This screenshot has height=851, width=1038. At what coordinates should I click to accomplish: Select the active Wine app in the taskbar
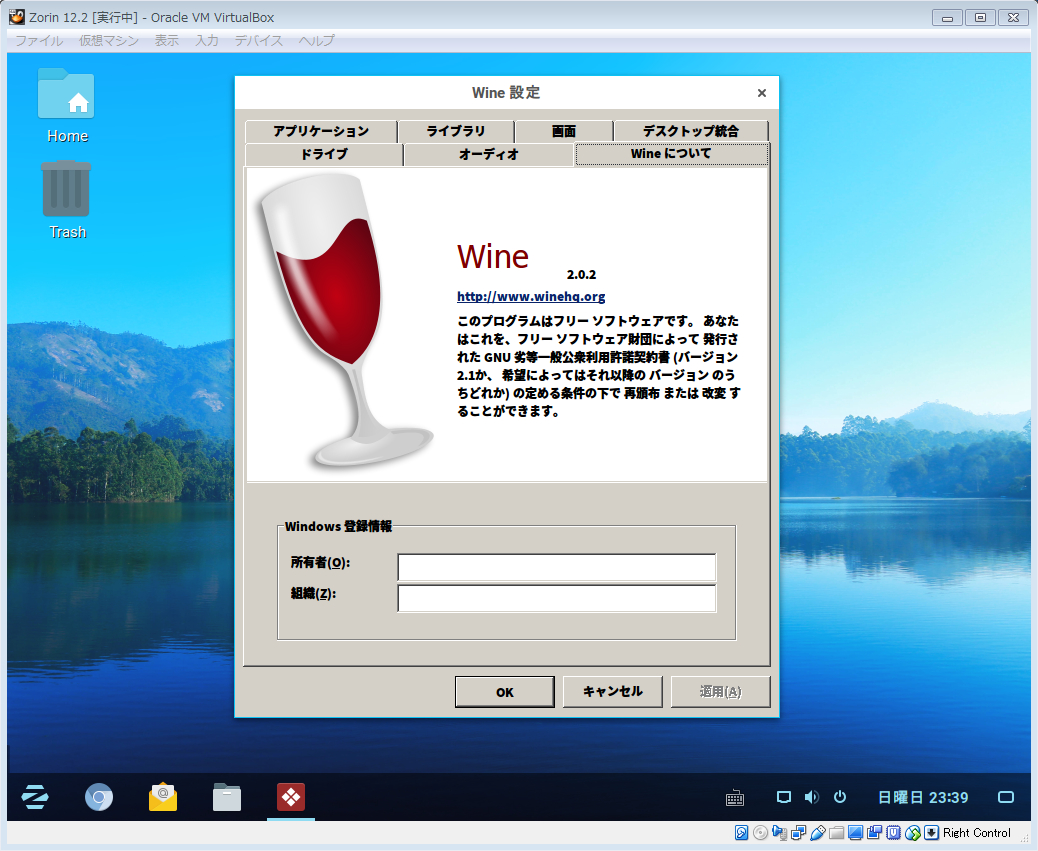click(290, 797)
